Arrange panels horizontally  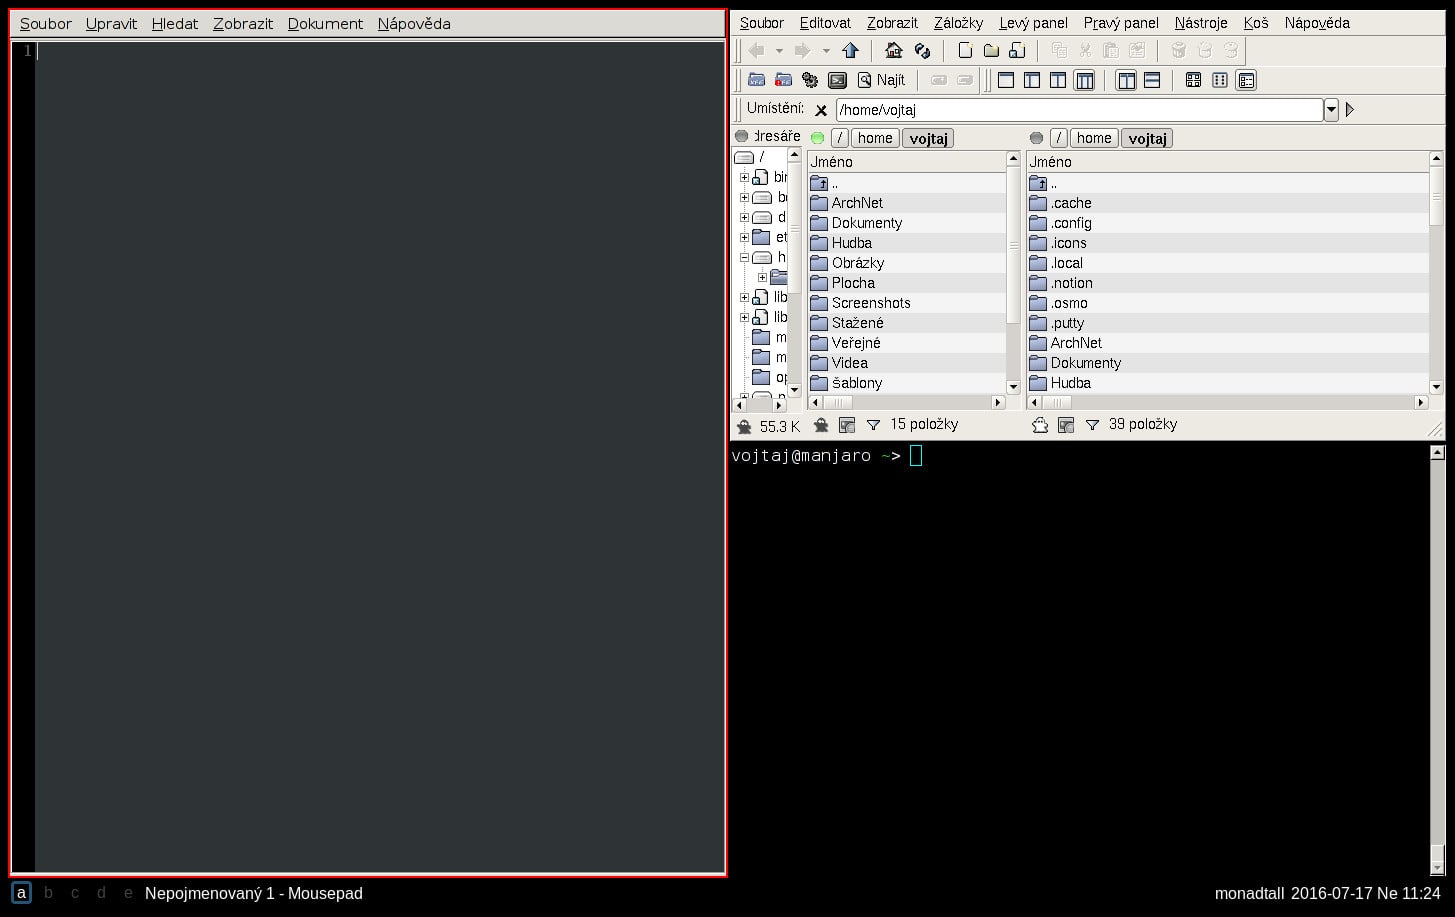coord(1152,80)
